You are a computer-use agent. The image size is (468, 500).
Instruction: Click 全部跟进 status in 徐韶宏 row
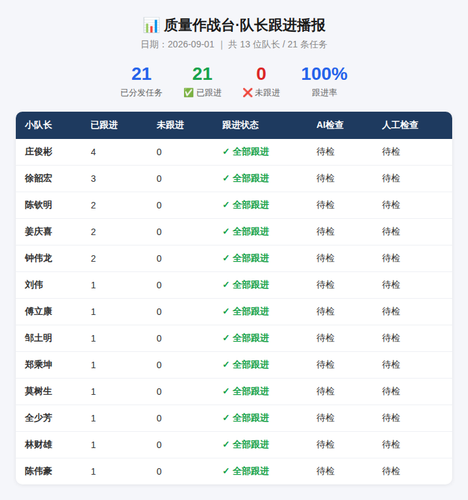246,178
